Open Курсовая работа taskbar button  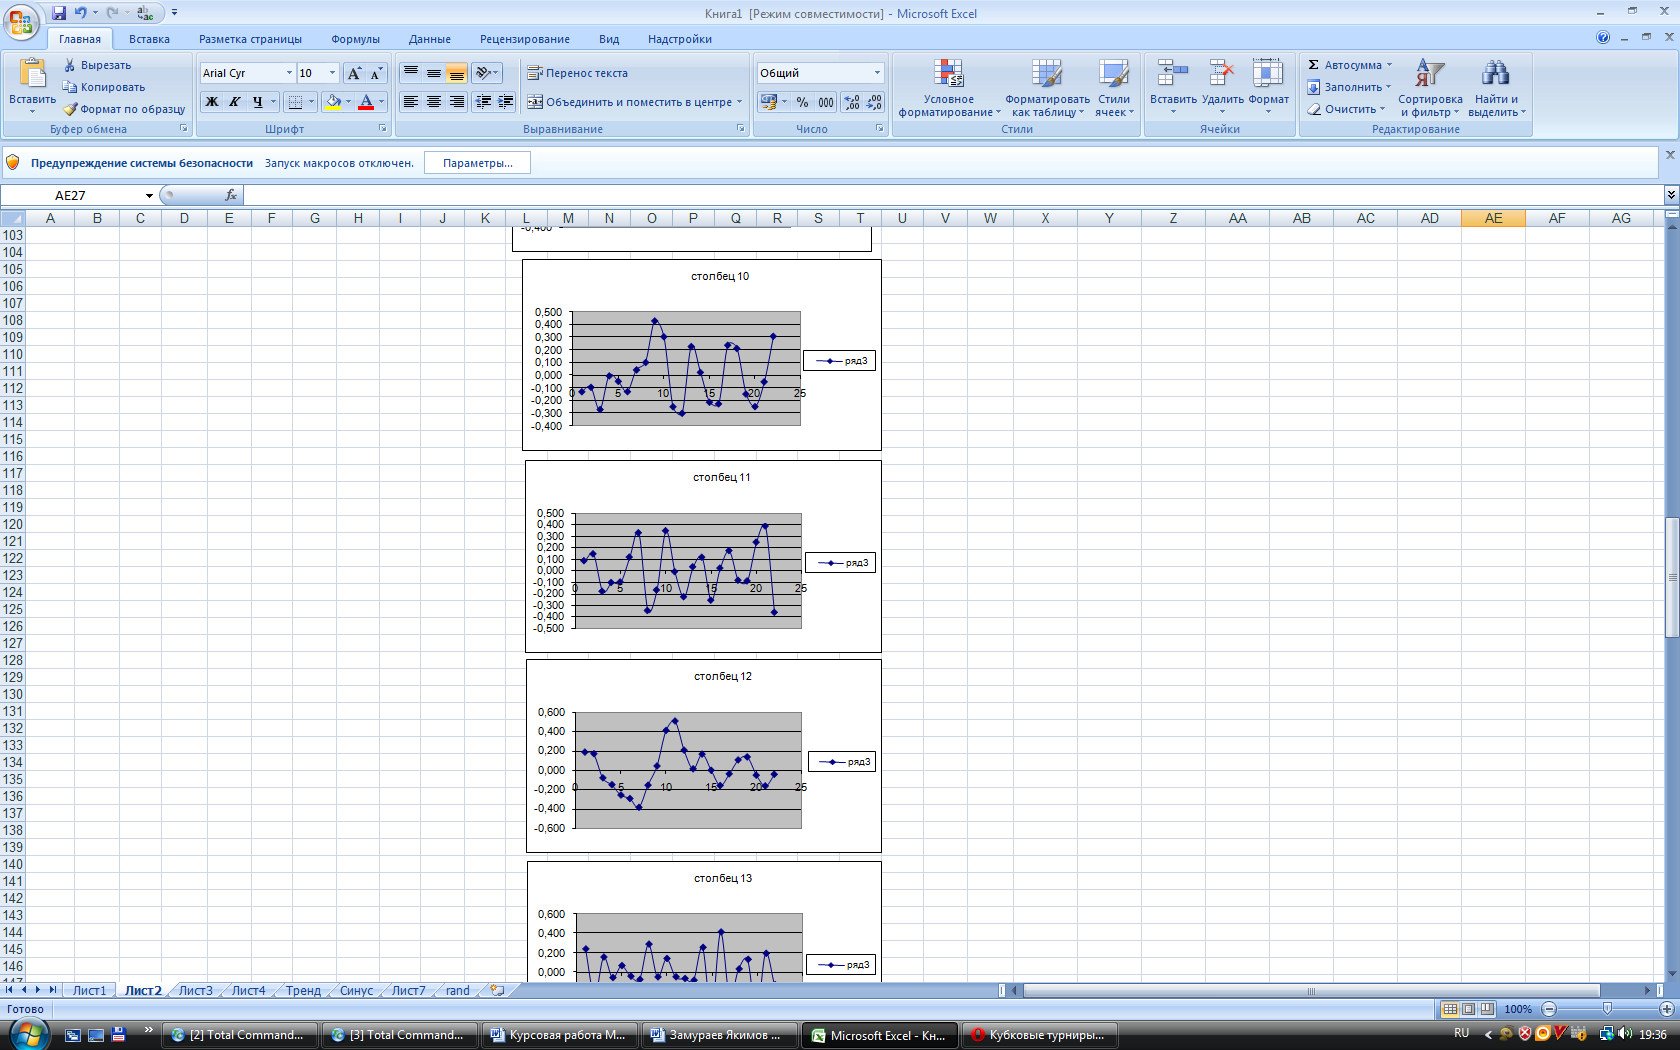click(560, 1035)
